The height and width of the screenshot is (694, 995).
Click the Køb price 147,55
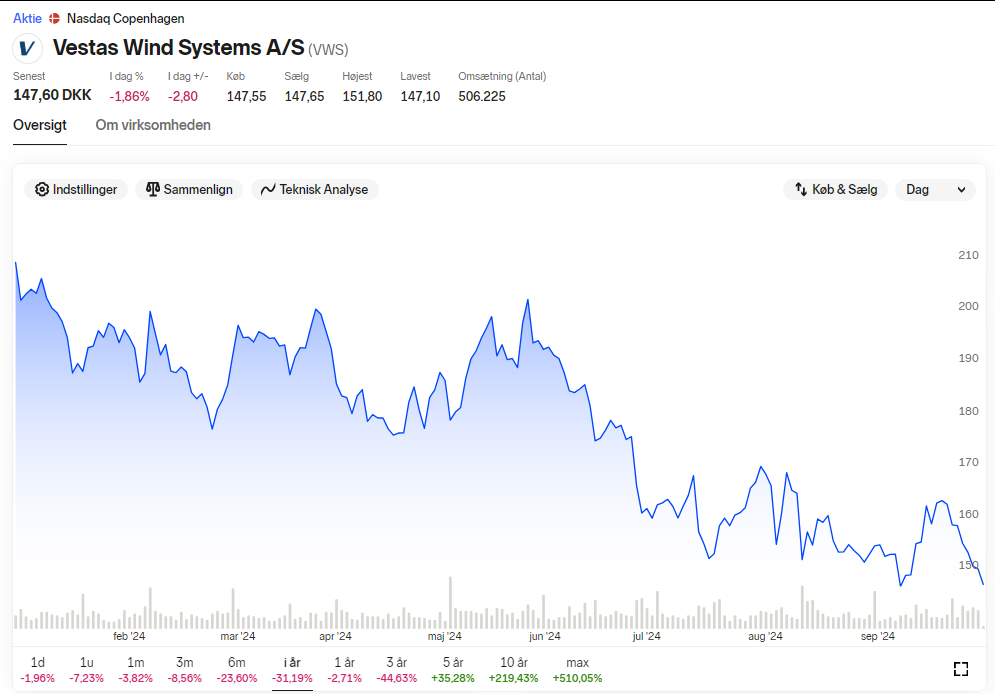point(246,96)
